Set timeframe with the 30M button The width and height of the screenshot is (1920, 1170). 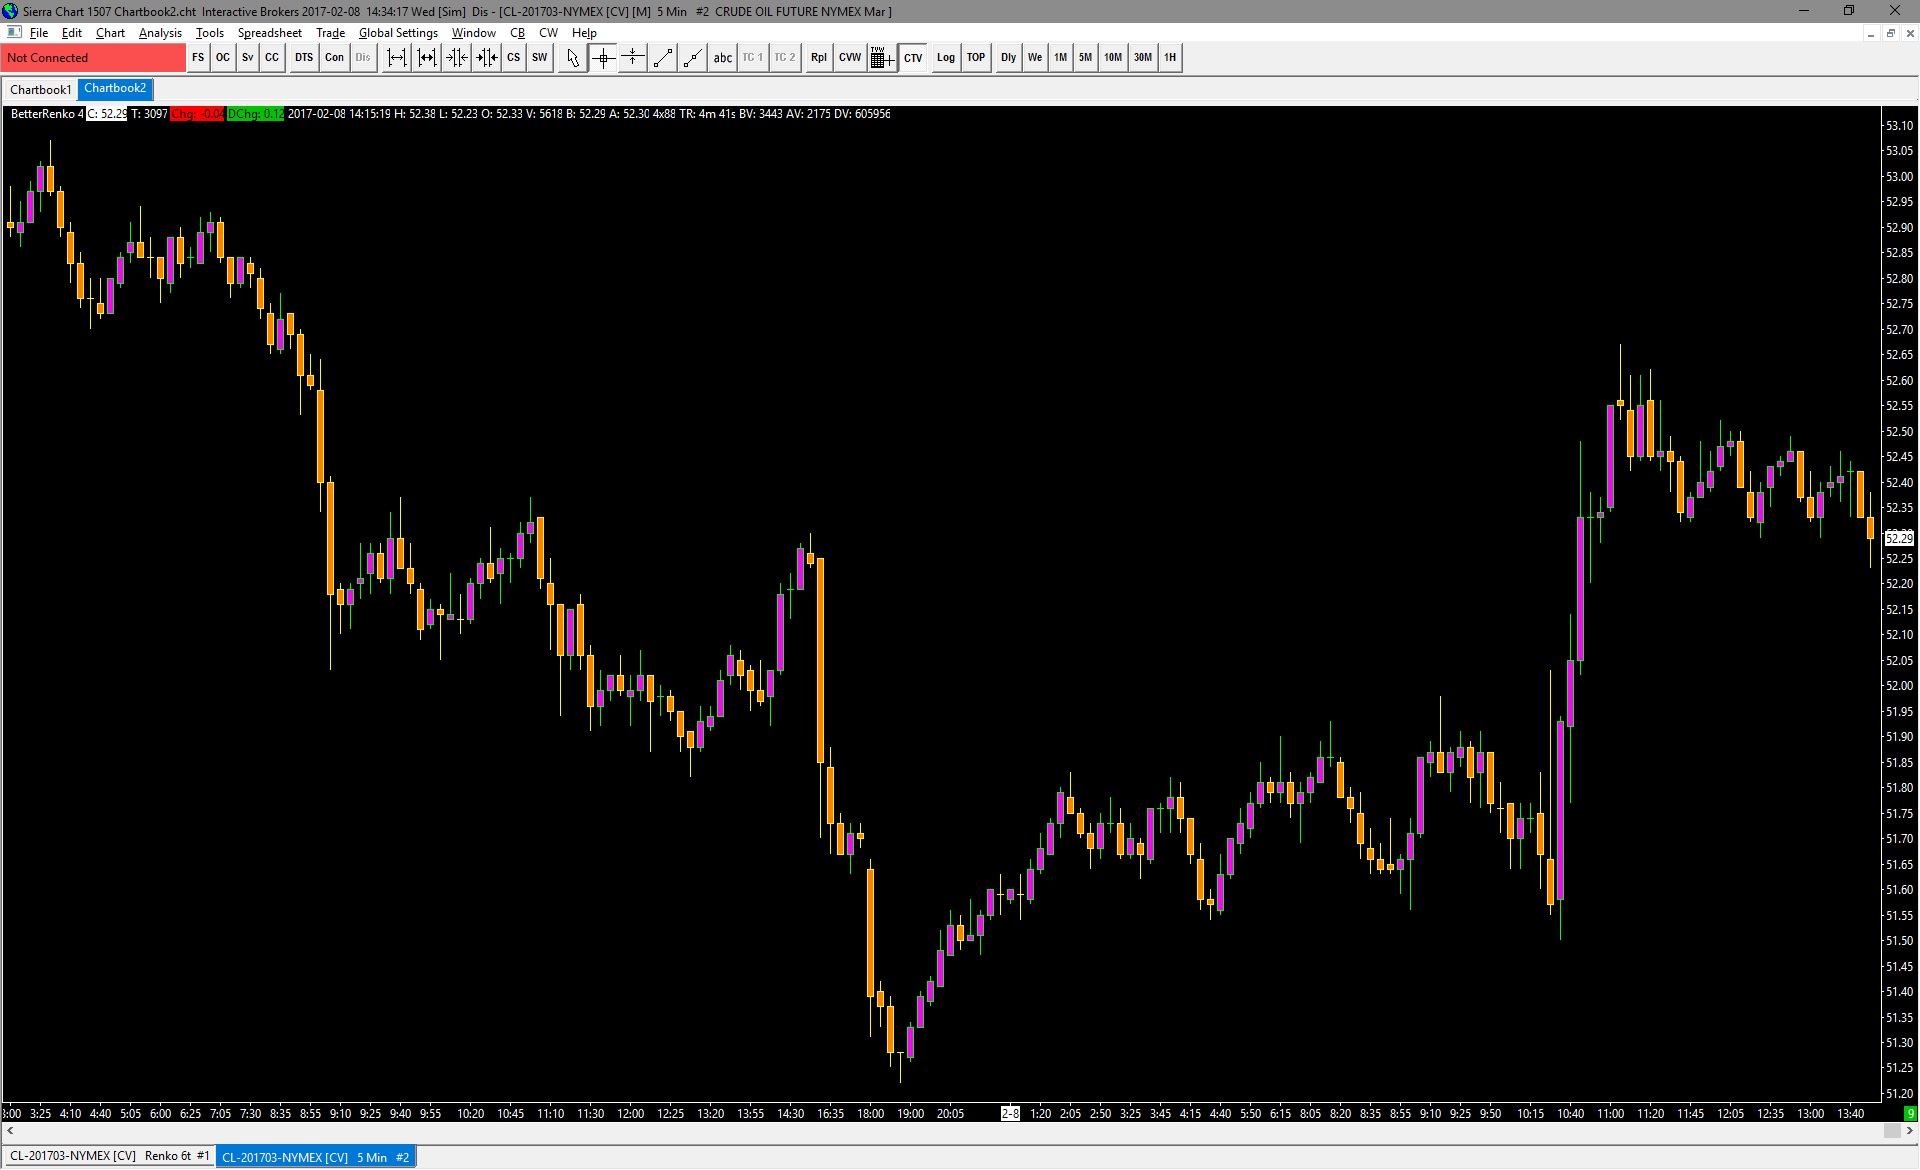pyautogui.click(x=1142, y=58)
